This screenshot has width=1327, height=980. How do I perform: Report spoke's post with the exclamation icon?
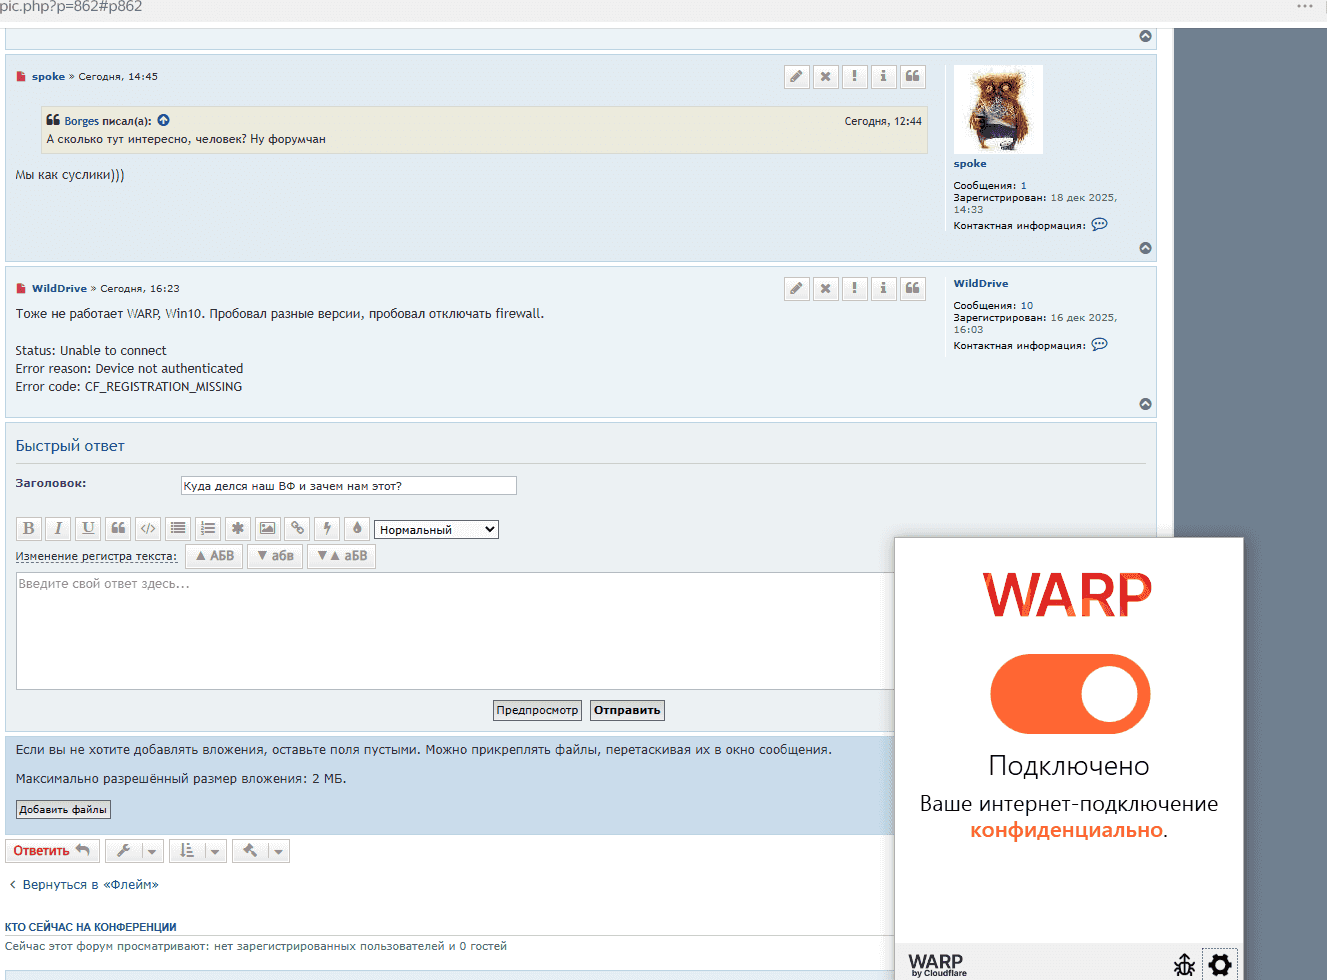click(855, 77)
